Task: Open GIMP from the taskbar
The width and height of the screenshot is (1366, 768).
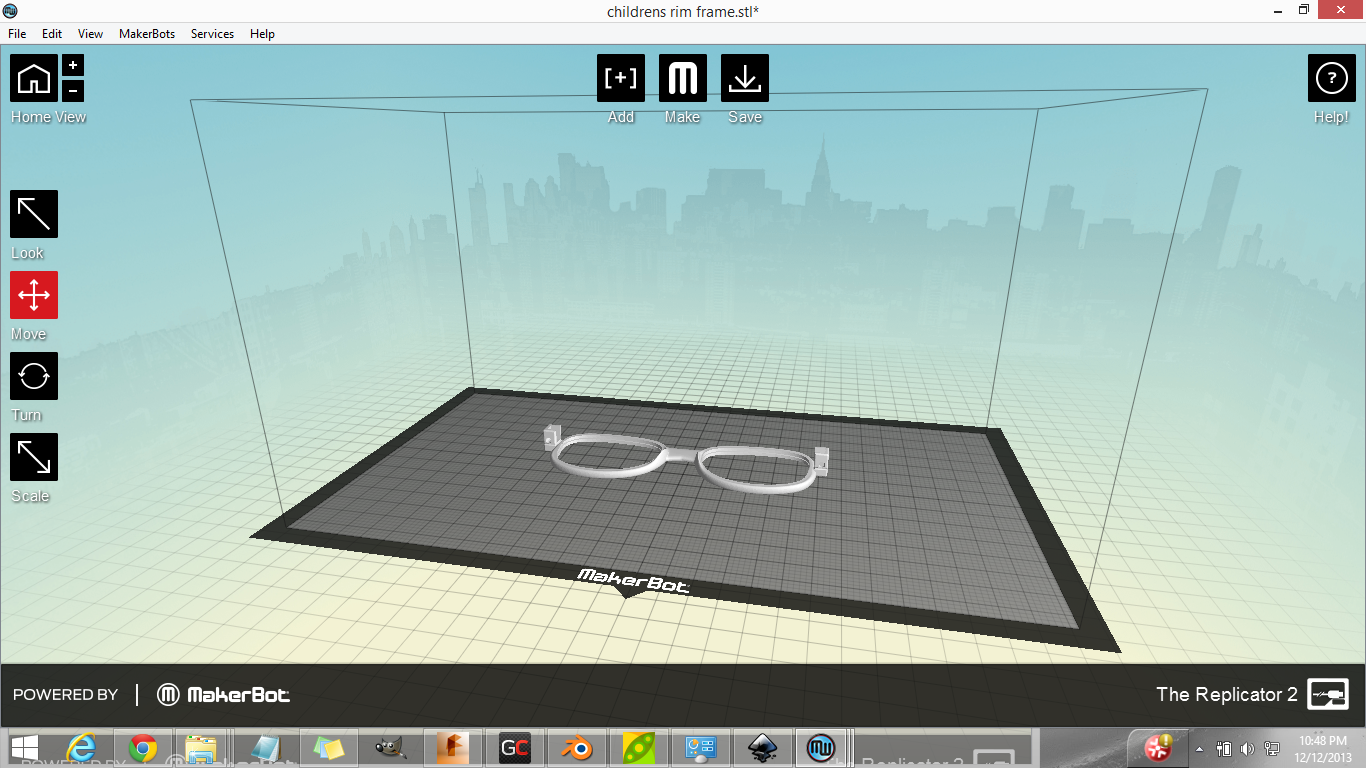Action: pos(390,748)
